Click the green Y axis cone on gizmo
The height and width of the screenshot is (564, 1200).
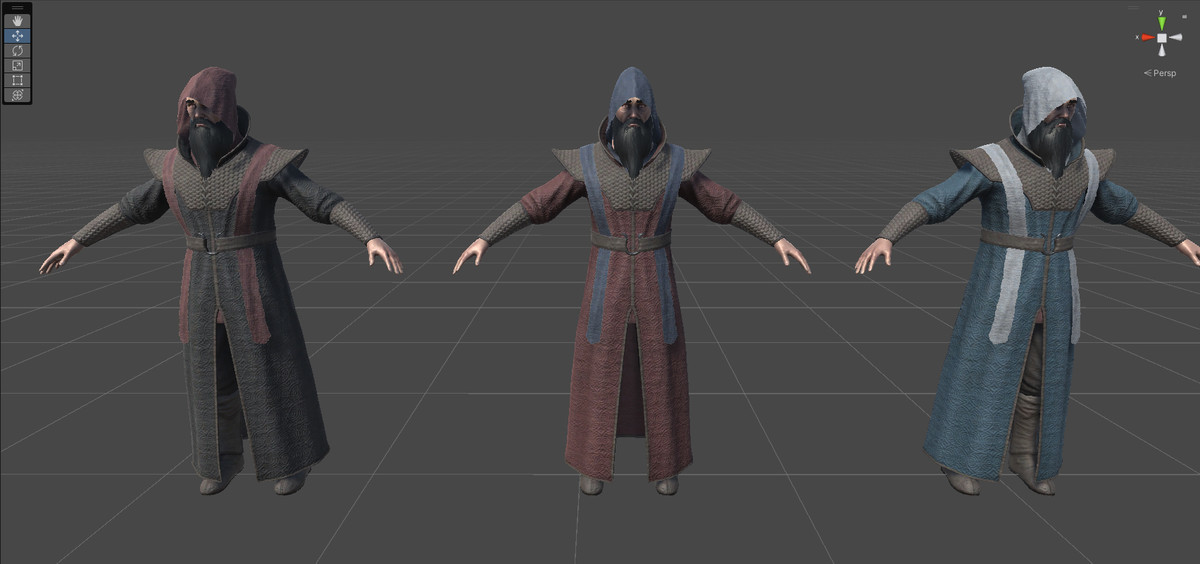click(1162, 22)
